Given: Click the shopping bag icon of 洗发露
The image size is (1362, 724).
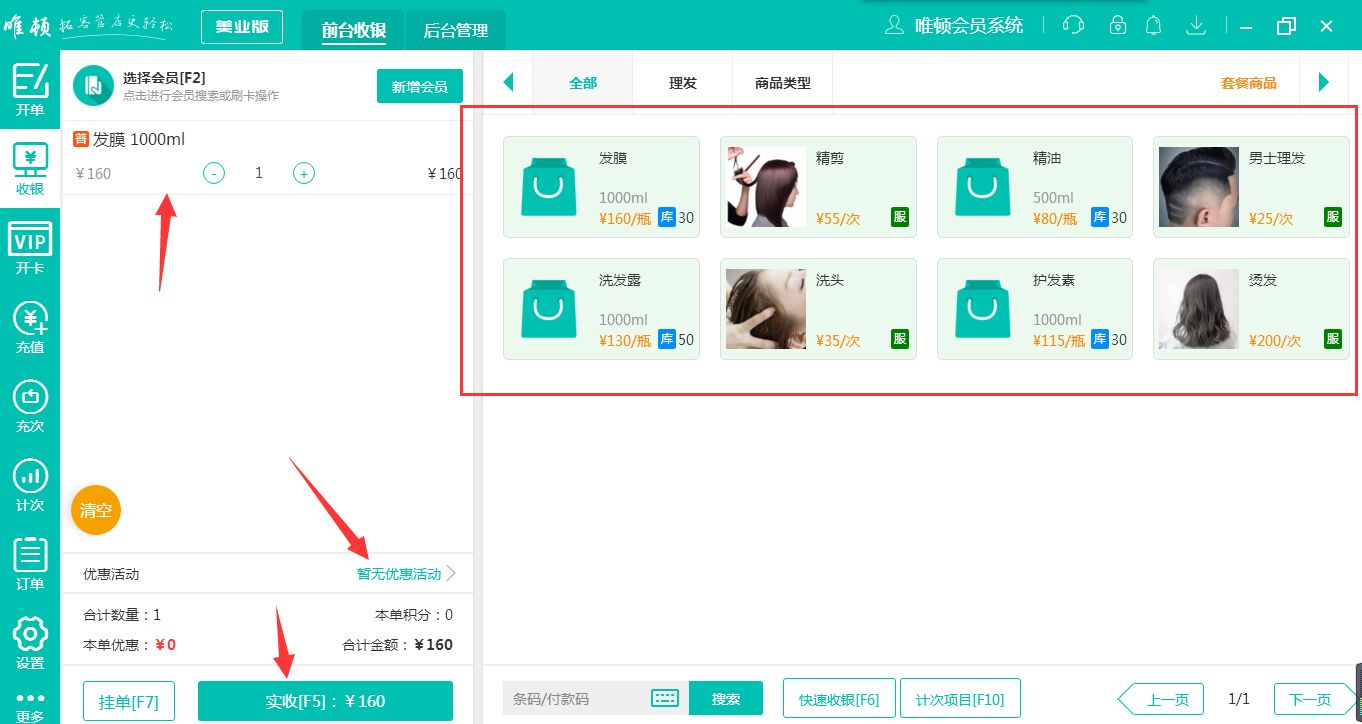Looking at the screenshot, I should tap(548, 309).
